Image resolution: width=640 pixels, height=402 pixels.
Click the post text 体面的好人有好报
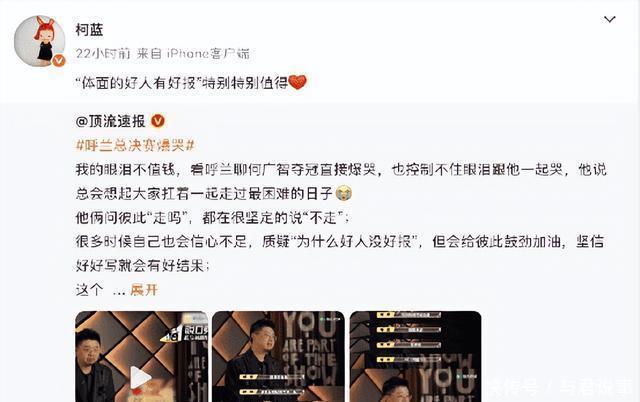pos(139,82)
